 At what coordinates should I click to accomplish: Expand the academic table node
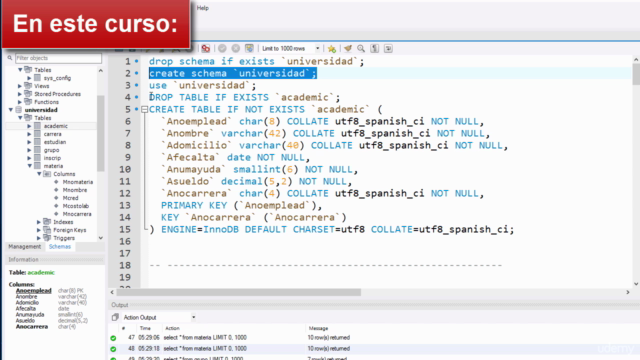pos(29,126)
